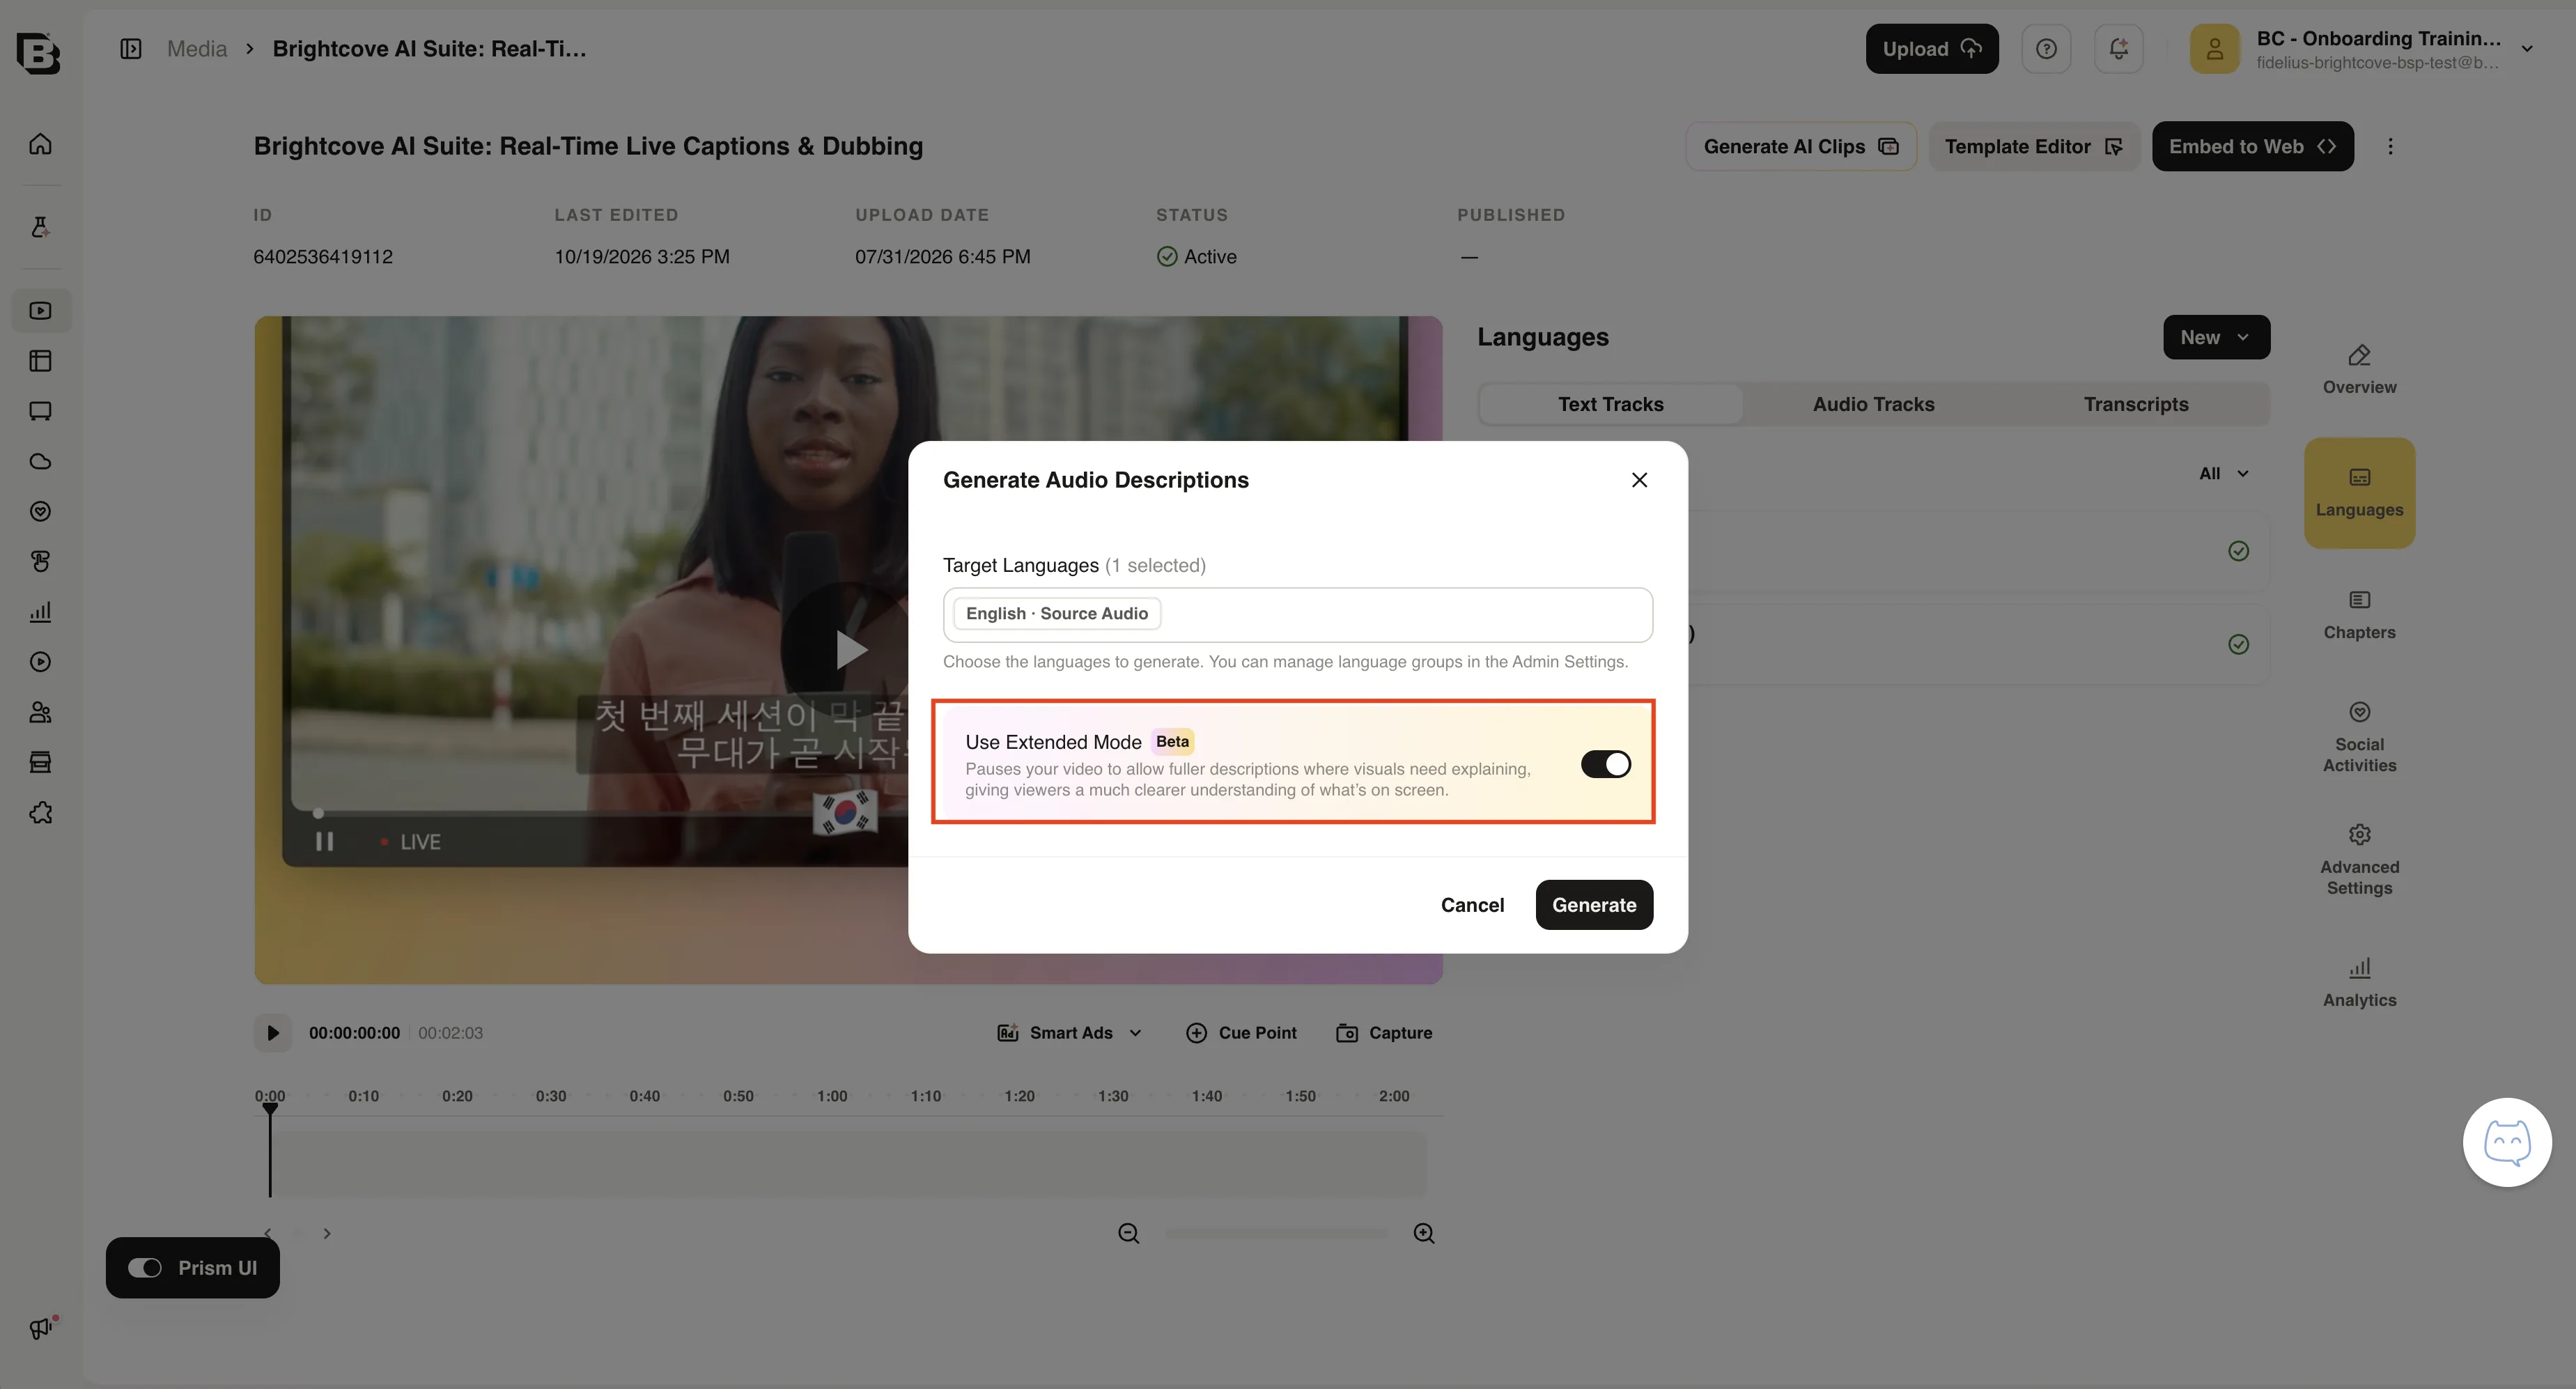
Task: Open the Target Languages selection field
Action: click(x=1297, y=614)
